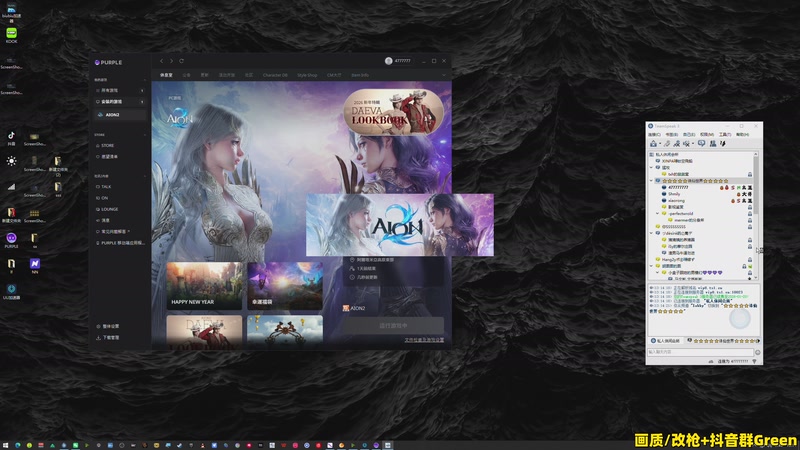Collapse the sidebar section above TALK
The height and width of the screenshot is (450, 800).
(x=144, y=176)
